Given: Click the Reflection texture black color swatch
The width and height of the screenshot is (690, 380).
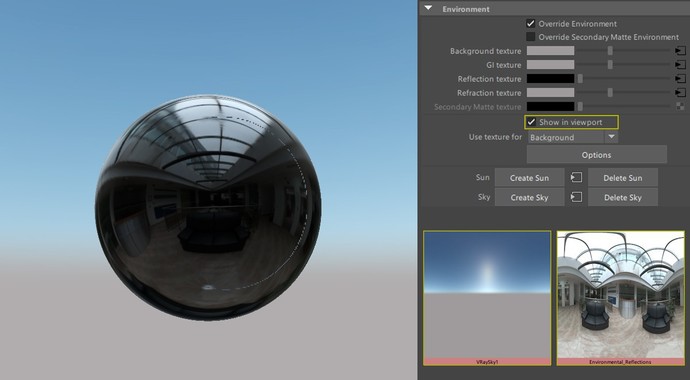Looking at the screenshot, I should [x=551, y=79].
